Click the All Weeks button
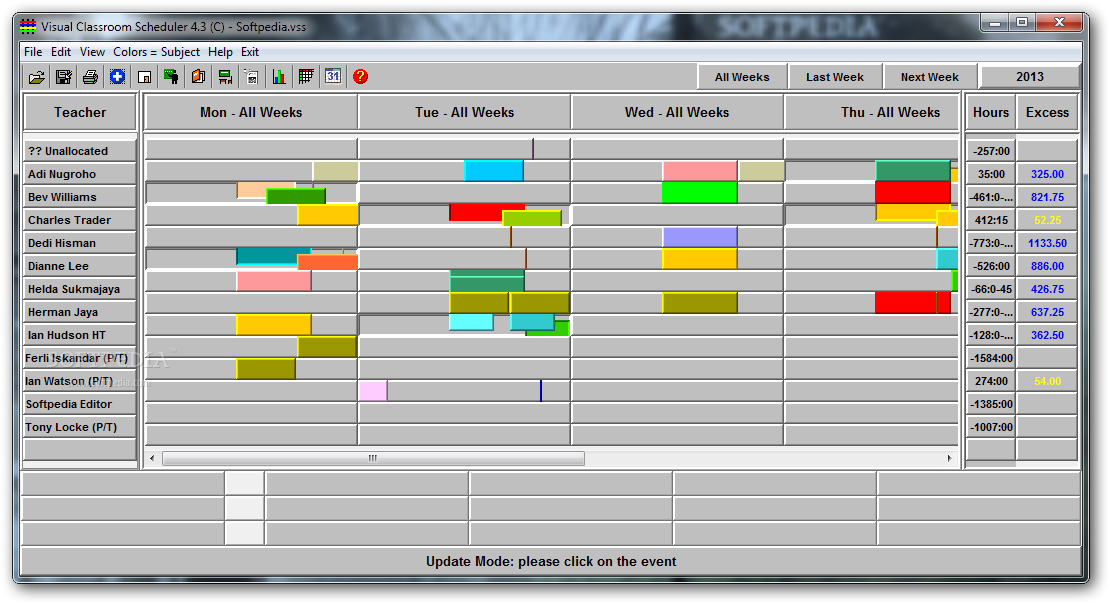Screen dimensions: 1110x604 [x=742, y=77]
